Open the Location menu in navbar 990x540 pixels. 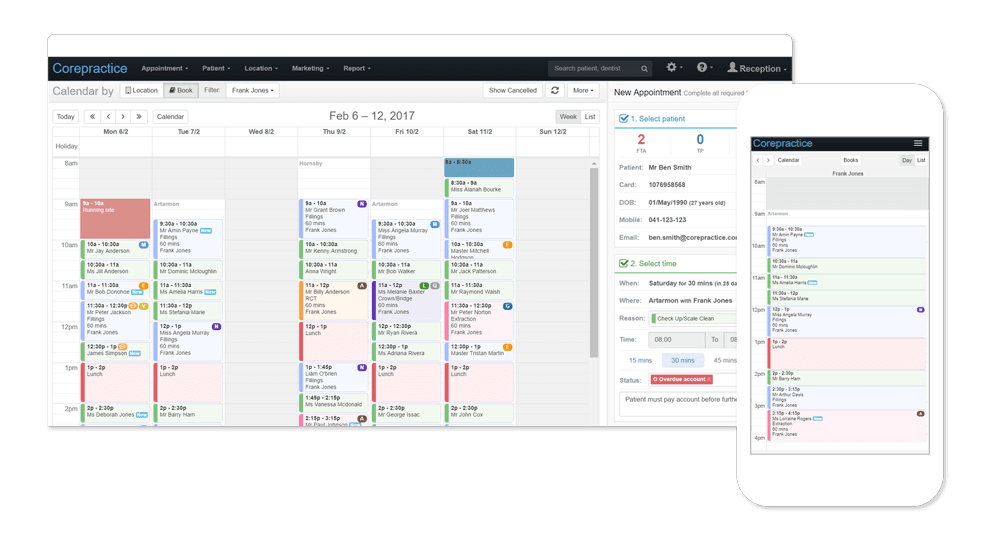pos(261,68)
